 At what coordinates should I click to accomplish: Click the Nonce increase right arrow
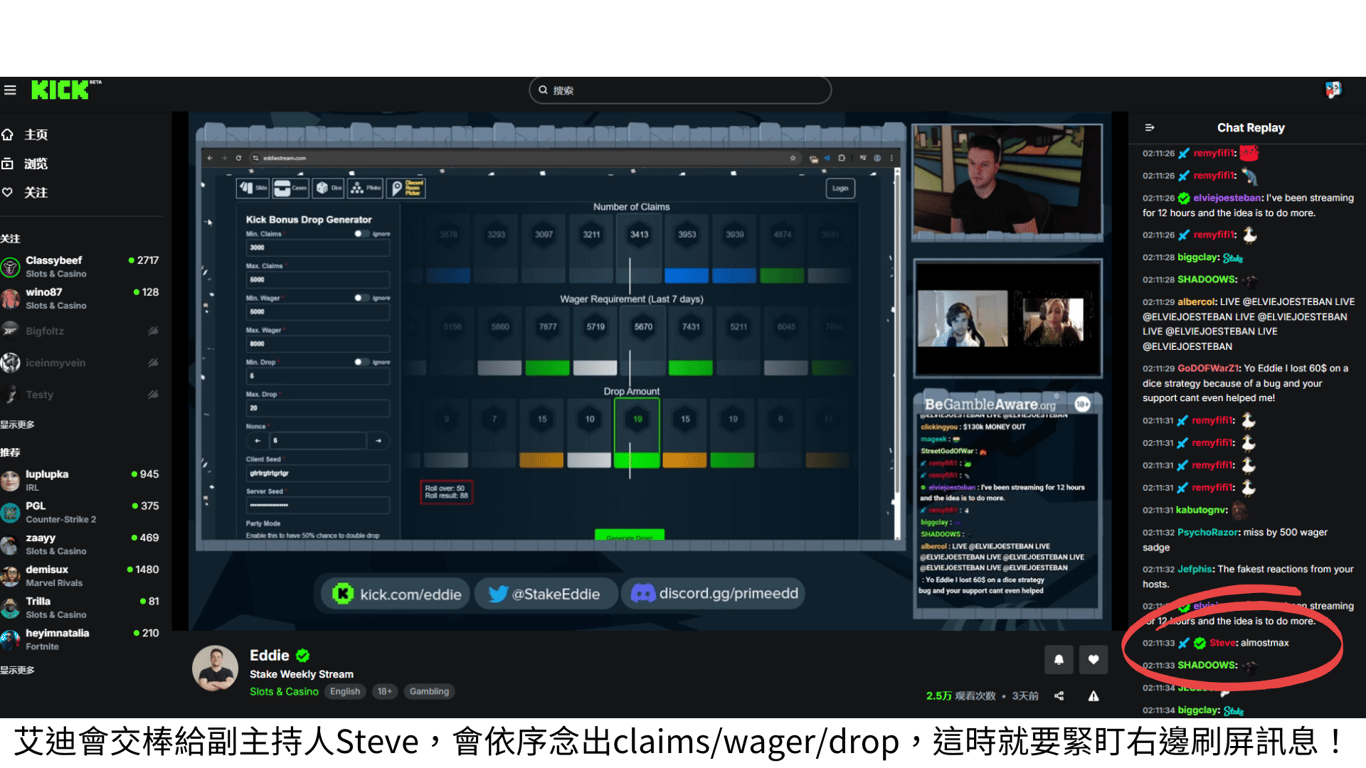pyautogui.click(x=378, y=441)
